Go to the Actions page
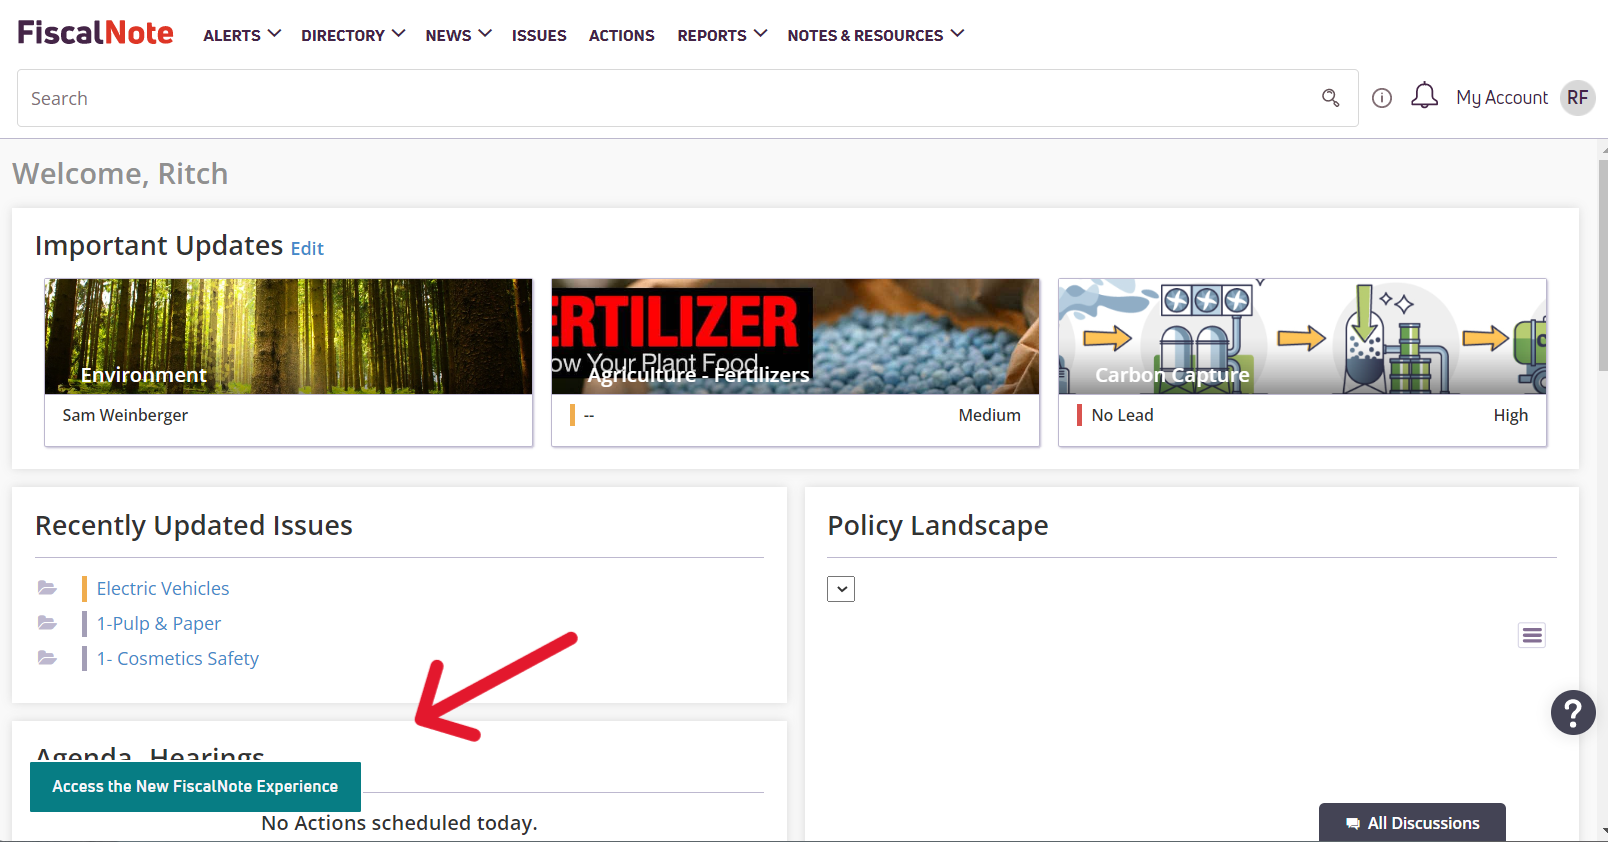Image resolution: width=1608 pixels, height=842 pixels. (x=622, y=35)
